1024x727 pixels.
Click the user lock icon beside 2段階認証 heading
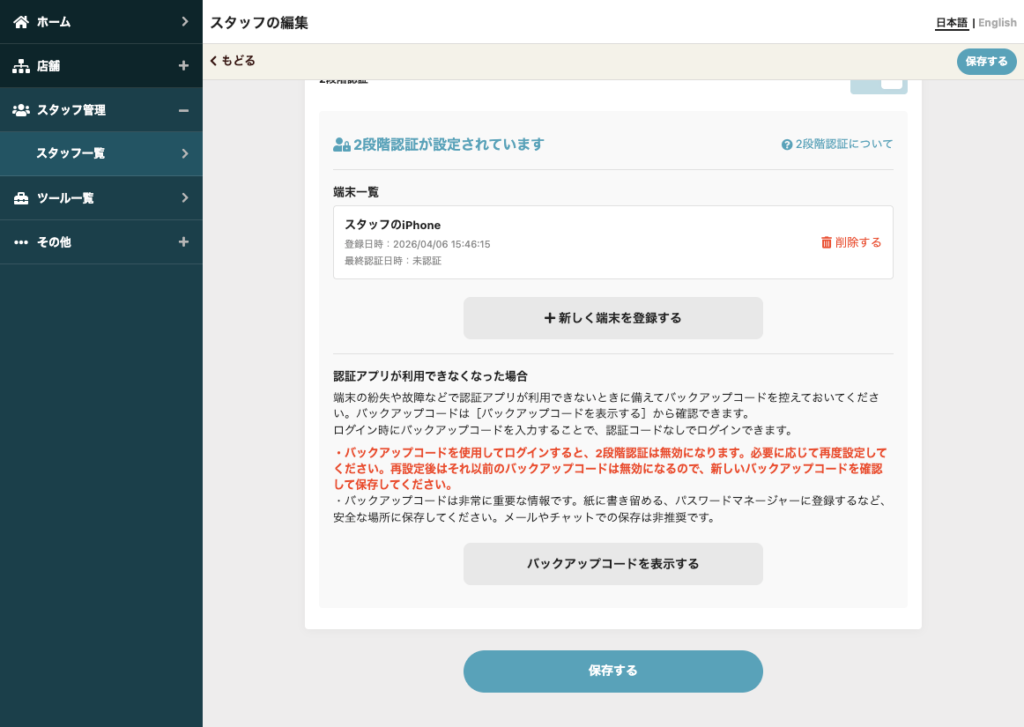click(x=342, y=144)
